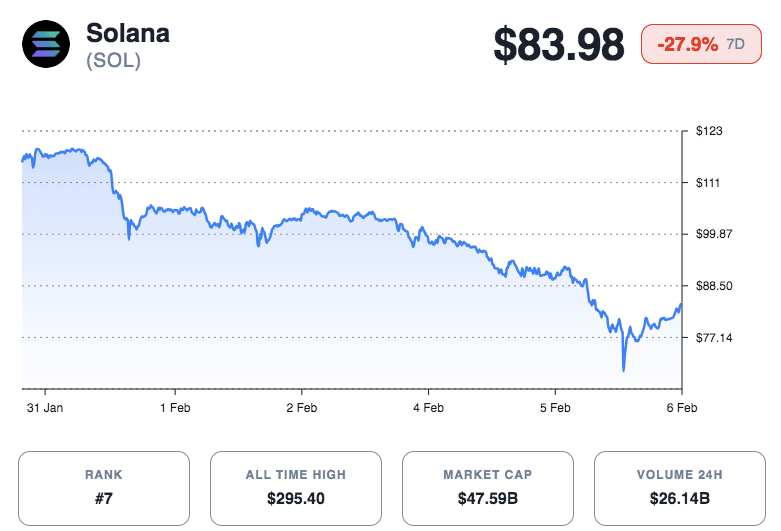The height and width of the screenshot is (531, 781).
Task: Click the Solana coin name heading
Action: pos(128,33)
